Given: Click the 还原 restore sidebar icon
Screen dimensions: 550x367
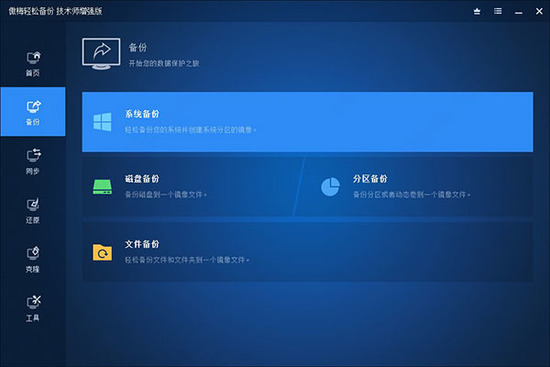Looking at the screenshot, I should pyautogui.click(x=33, y=205).
